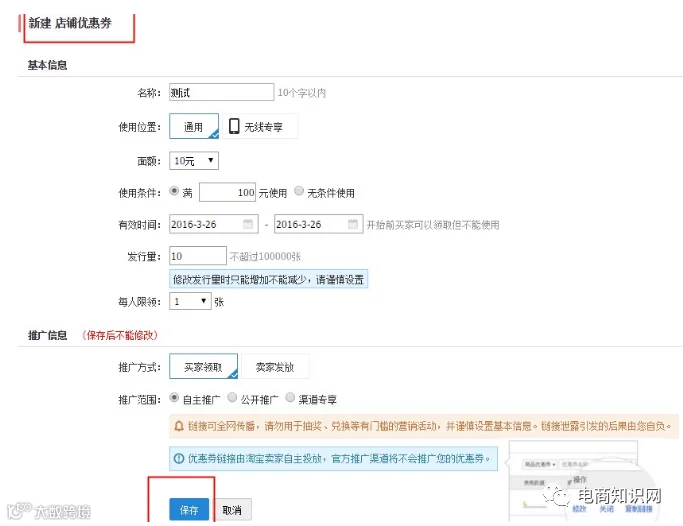This screenshot has height=526, width=683.
Task: Select the 满 radio button
Action: coord(174,191)
